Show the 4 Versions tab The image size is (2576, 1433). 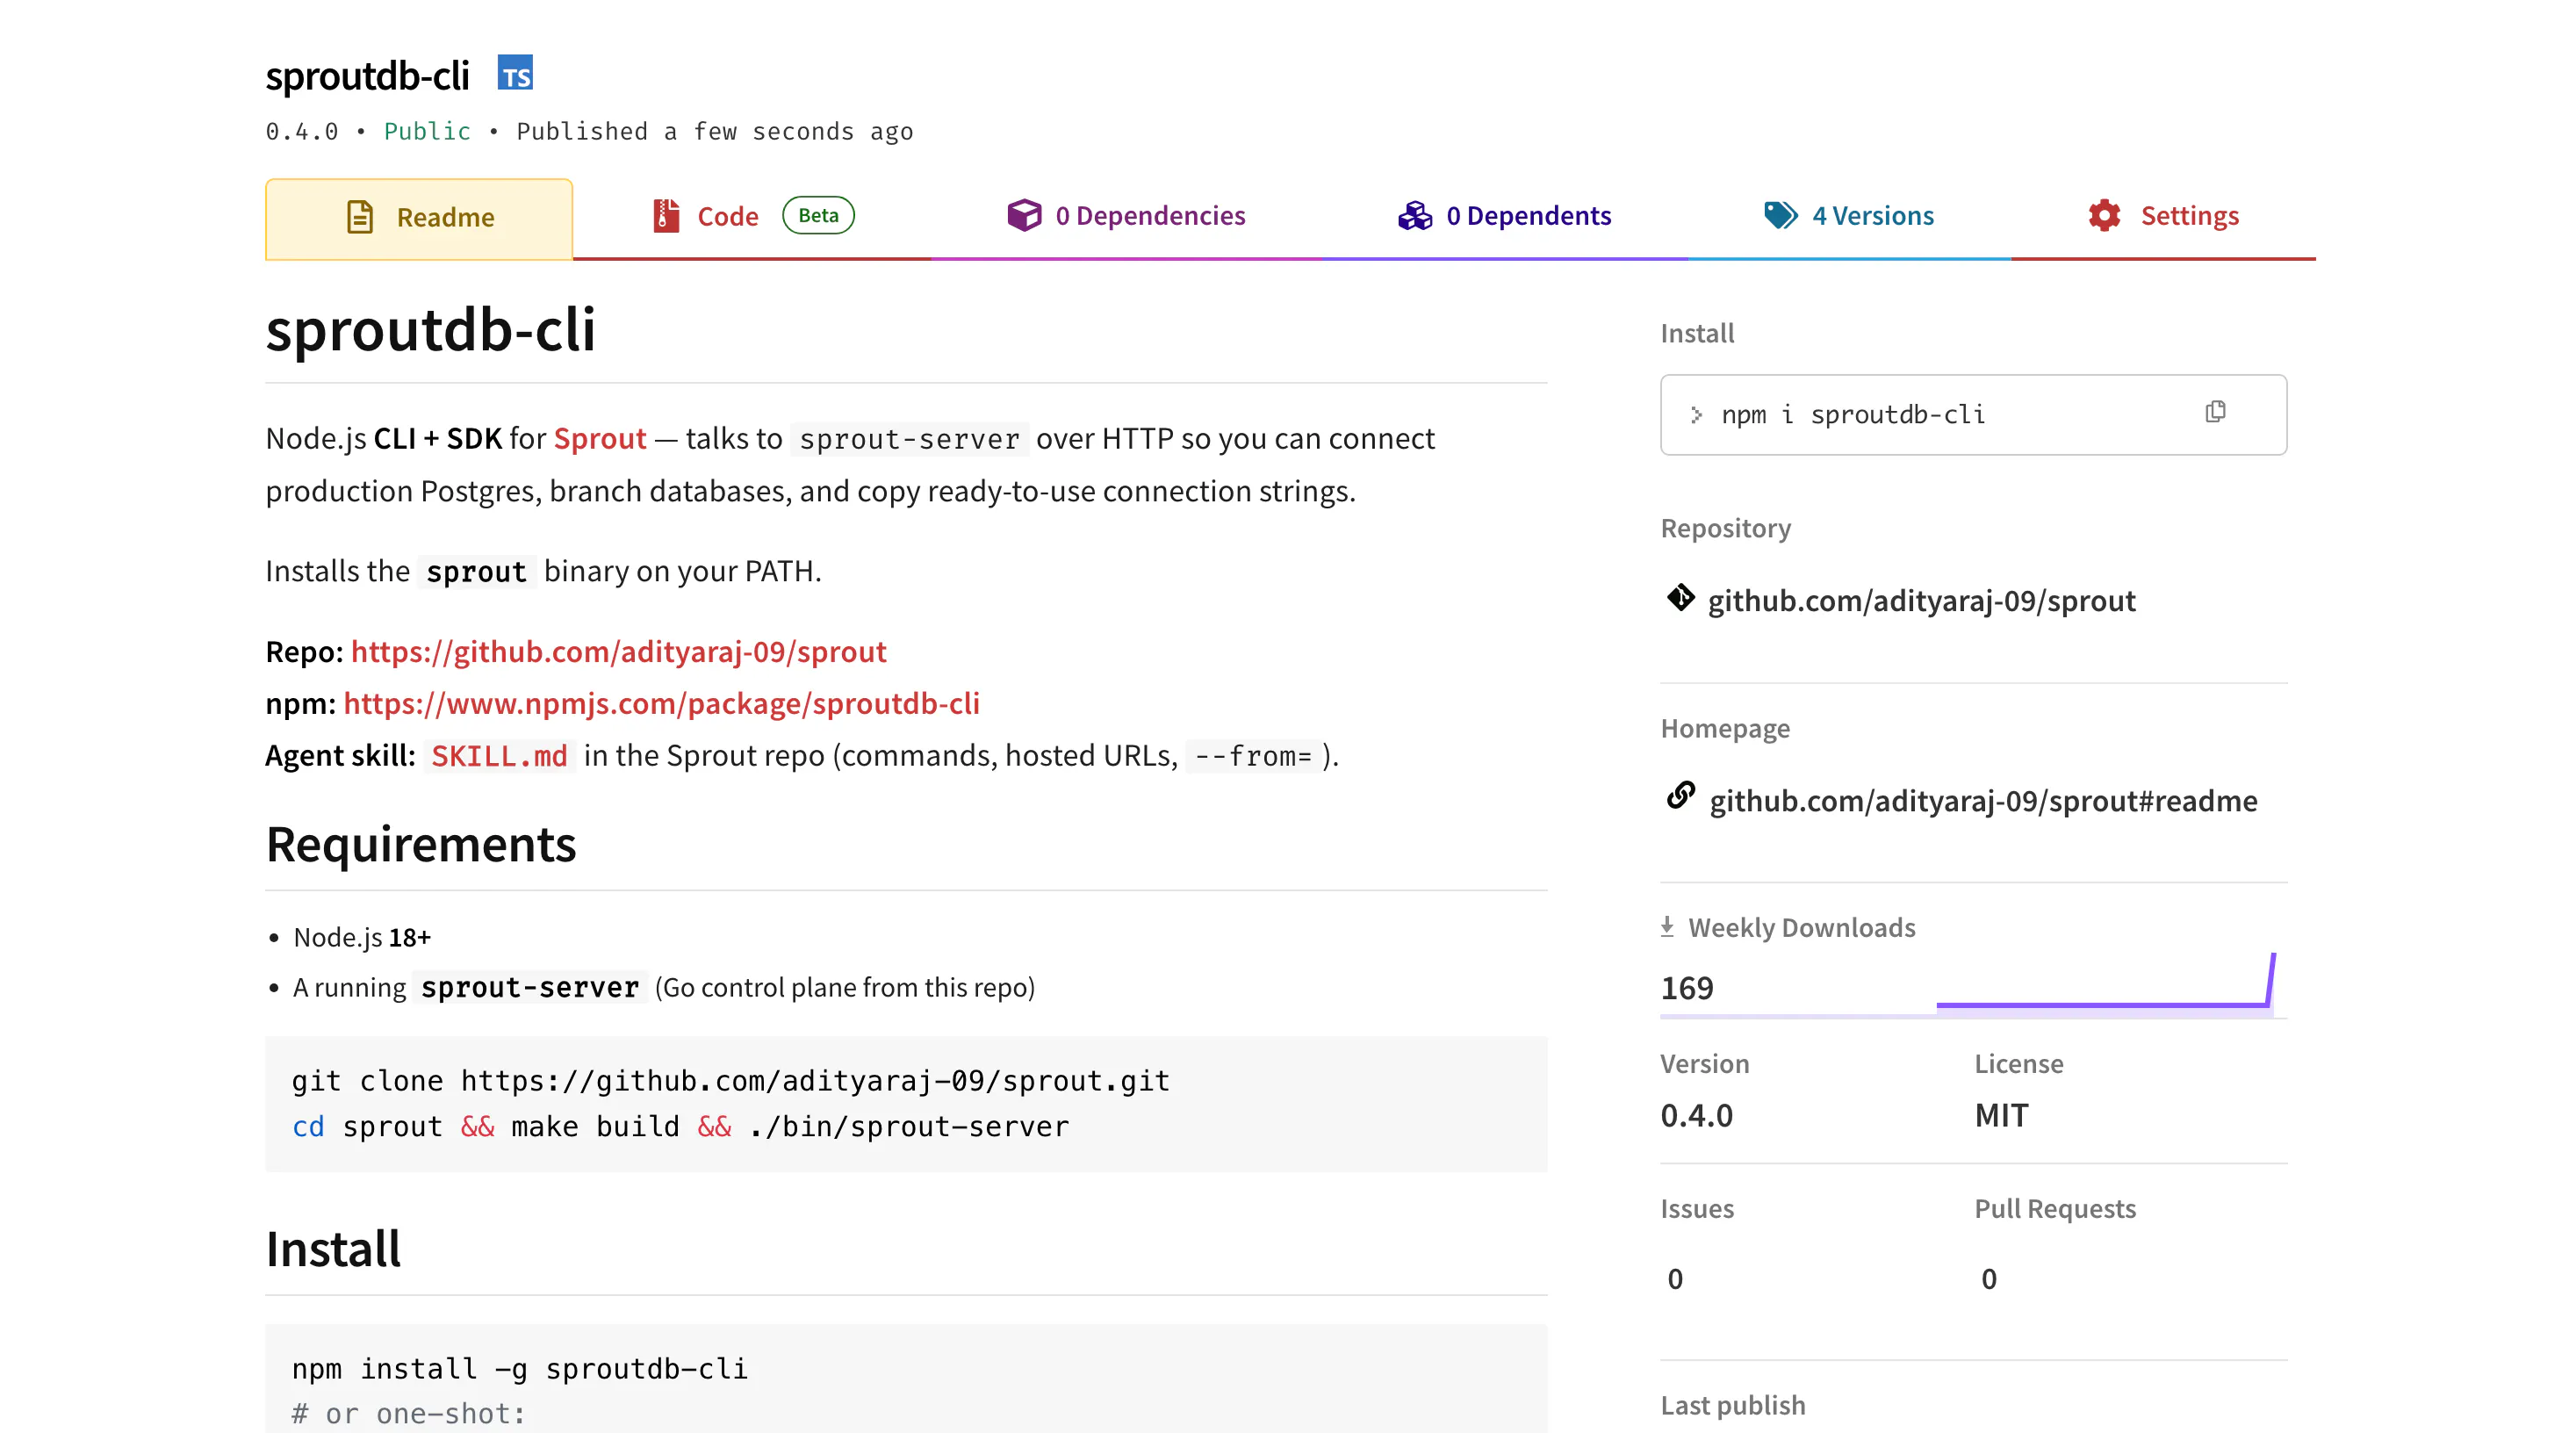tap(1849, 216)
